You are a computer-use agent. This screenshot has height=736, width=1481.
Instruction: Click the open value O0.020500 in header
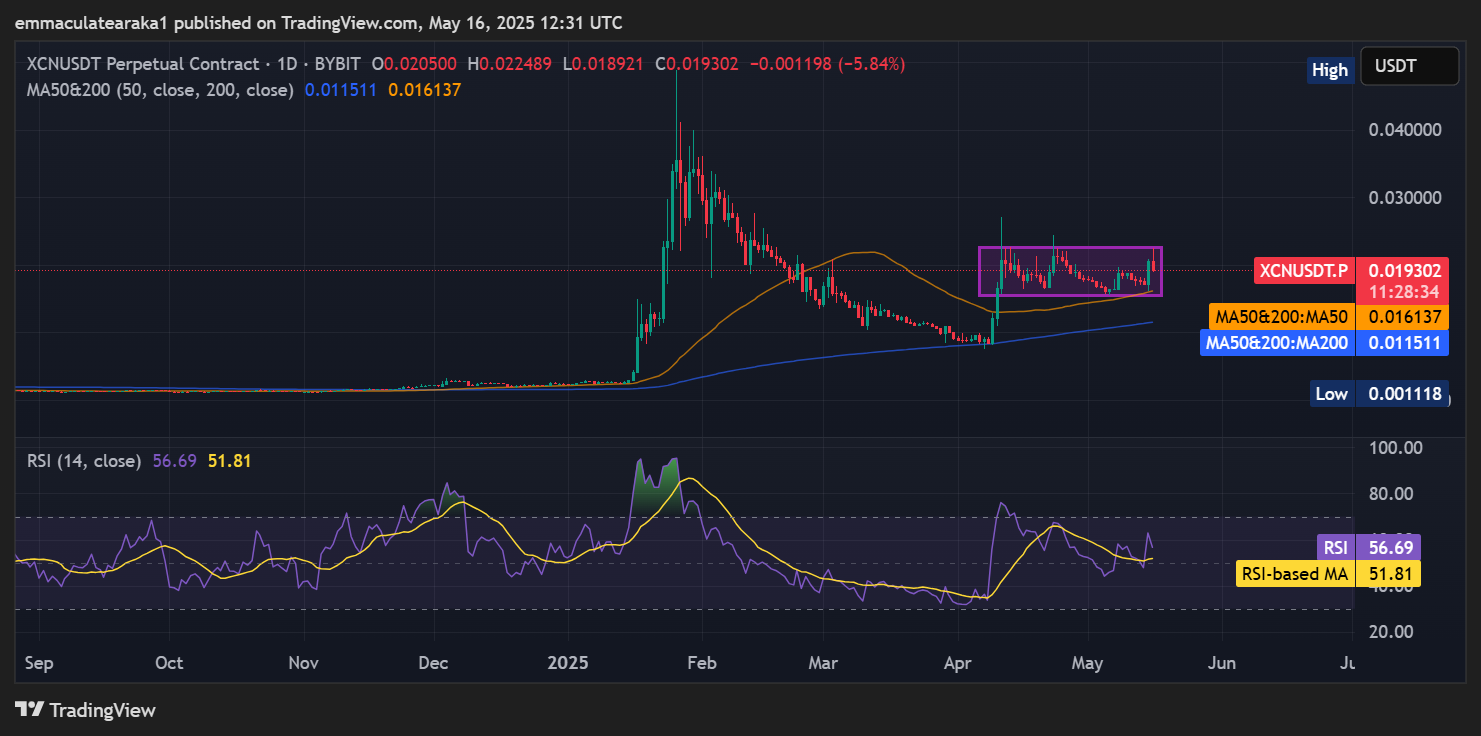[x=415, y=64]
